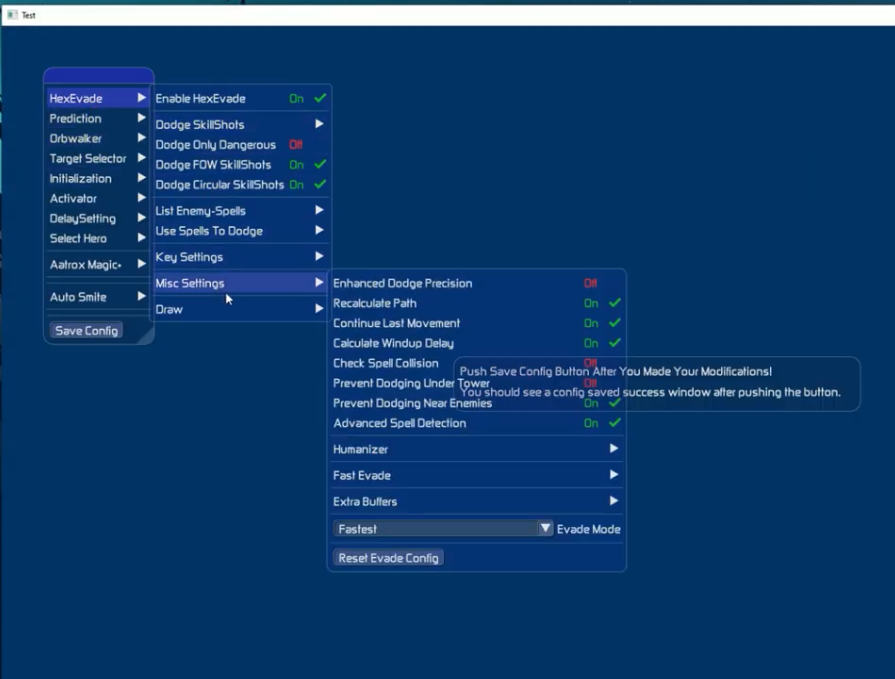Click the Auto Smite arrow icon
The height and width of the screenshot is (679, 895).
pyautogui.click(x=142, y=297)
